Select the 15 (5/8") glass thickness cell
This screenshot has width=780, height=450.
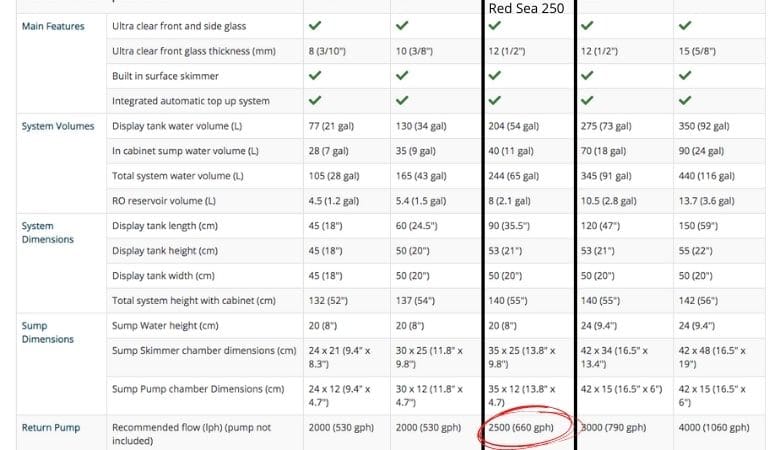click(697, 51)
